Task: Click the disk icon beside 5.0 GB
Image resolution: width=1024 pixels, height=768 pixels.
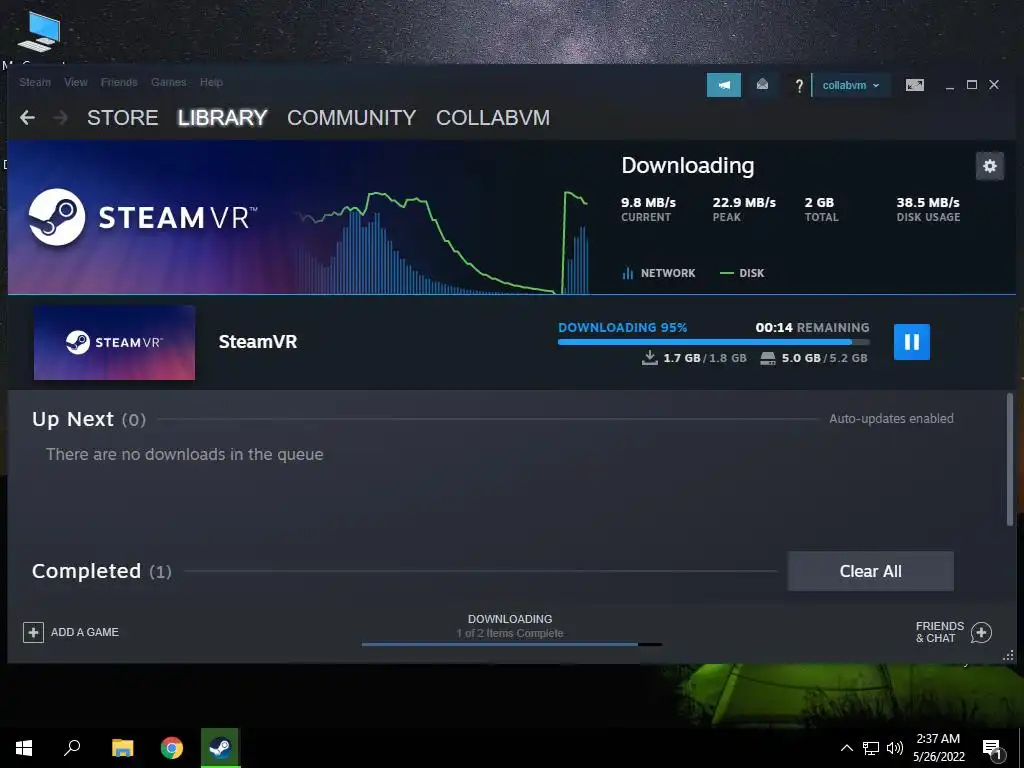Action: click(768, 358)
